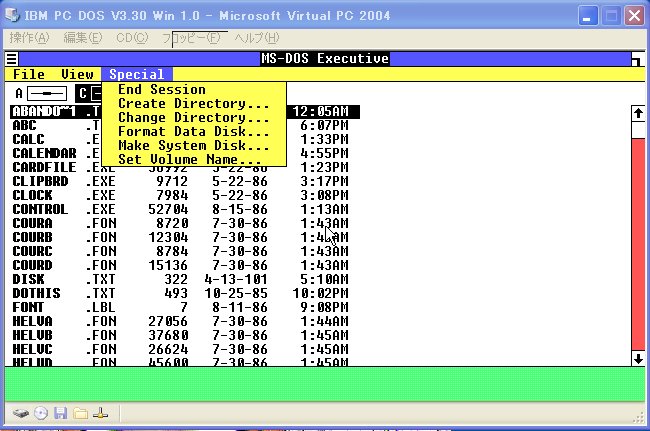The width and height of the screenshot is (650, 431).
Task: Open the File menu
Action: pos(29,75)
